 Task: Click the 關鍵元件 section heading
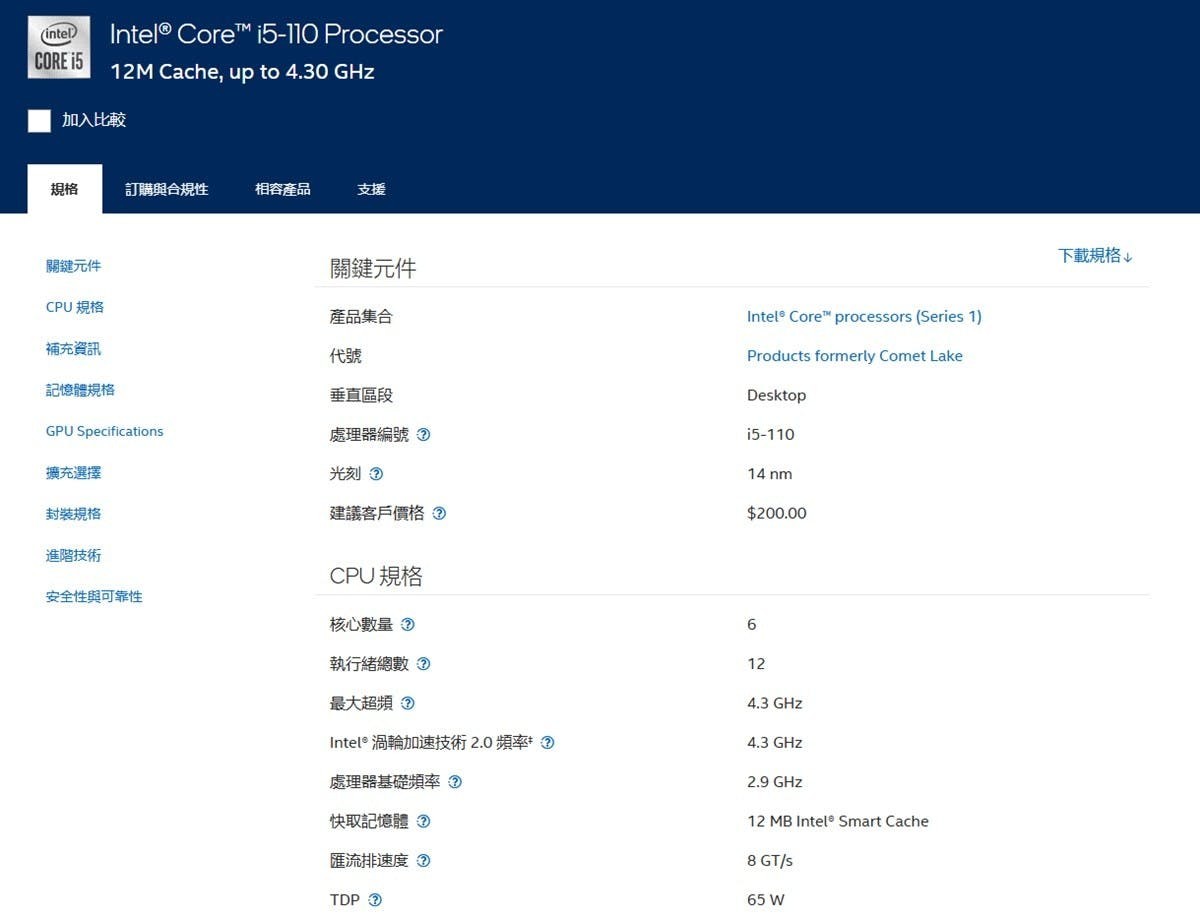click(373, 268)
